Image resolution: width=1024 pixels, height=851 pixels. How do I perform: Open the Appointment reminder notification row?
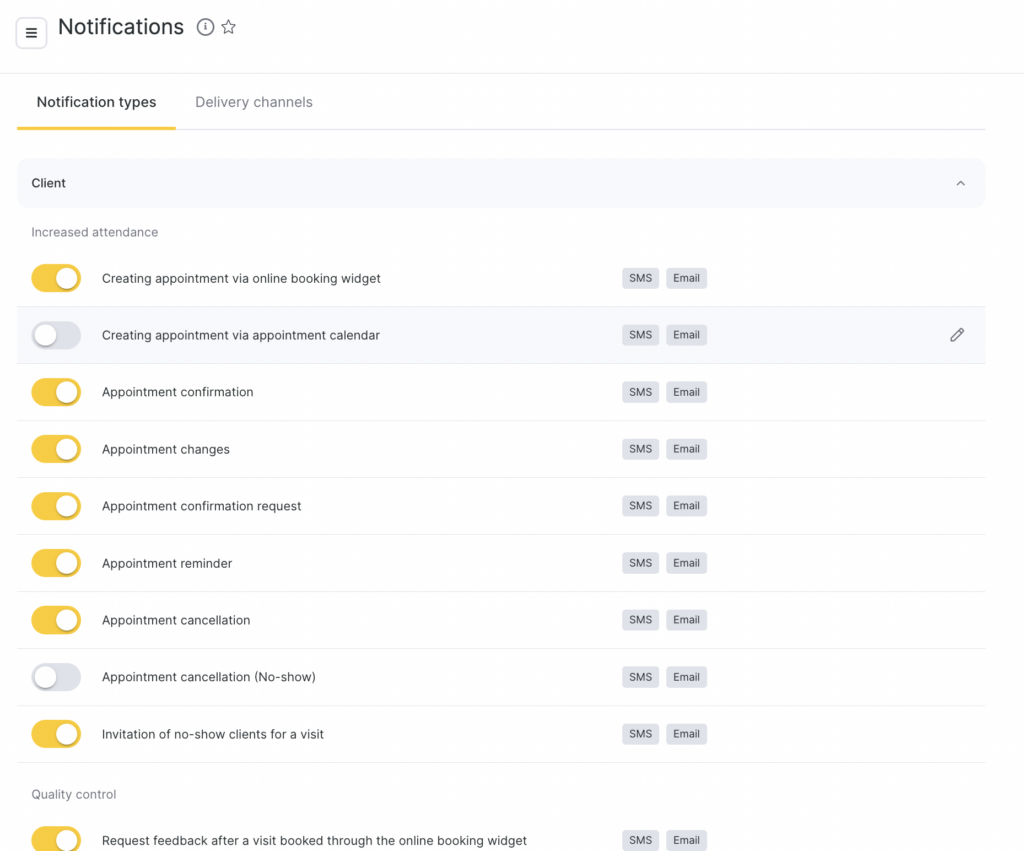[x=167, y=563]
